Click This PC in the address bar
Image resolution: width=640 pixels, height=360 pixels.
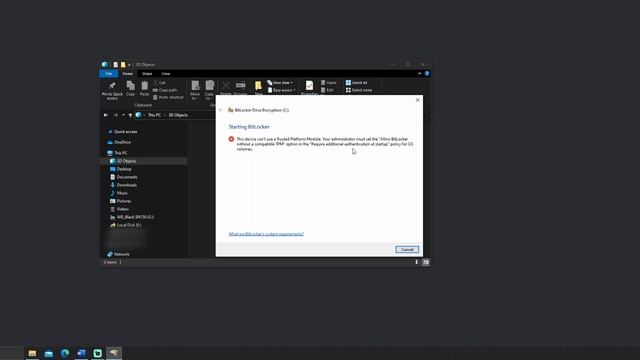(x=154, y=115)
